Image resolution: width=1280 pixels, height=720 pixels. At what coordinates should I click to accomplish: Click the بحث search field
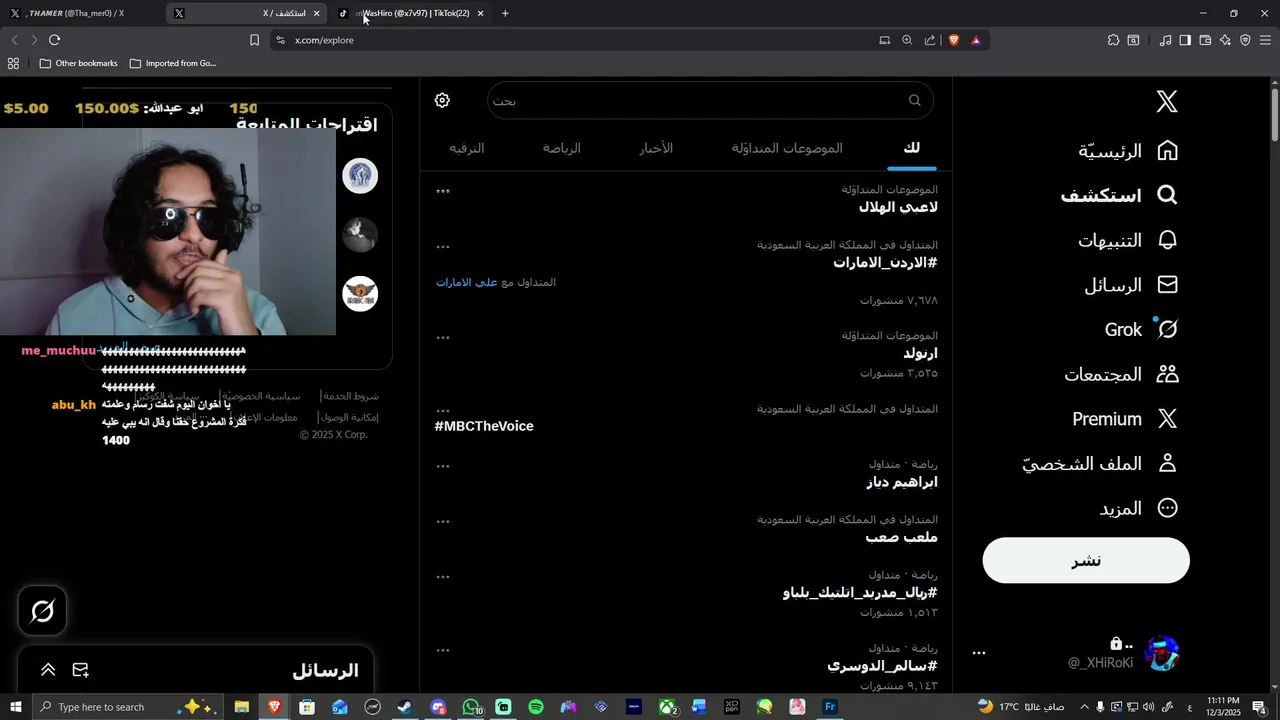[710, 100]
